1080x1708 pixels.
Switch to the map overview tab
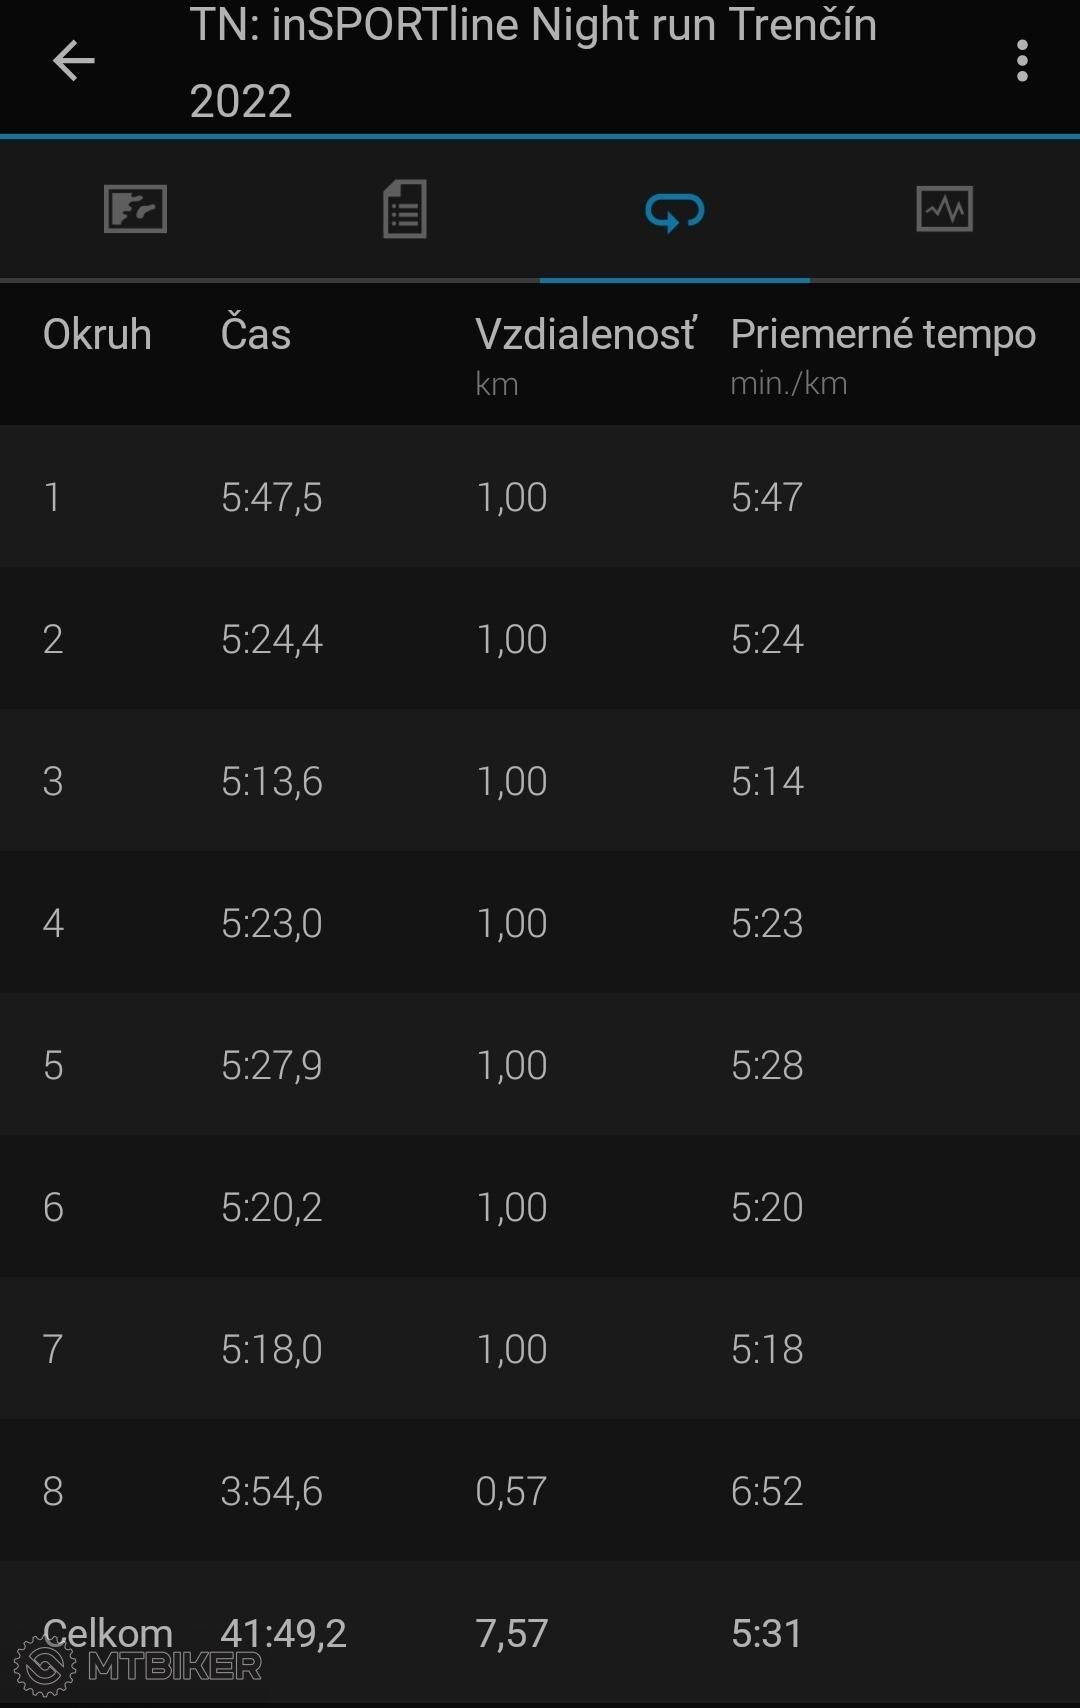(x=135, y=210)
